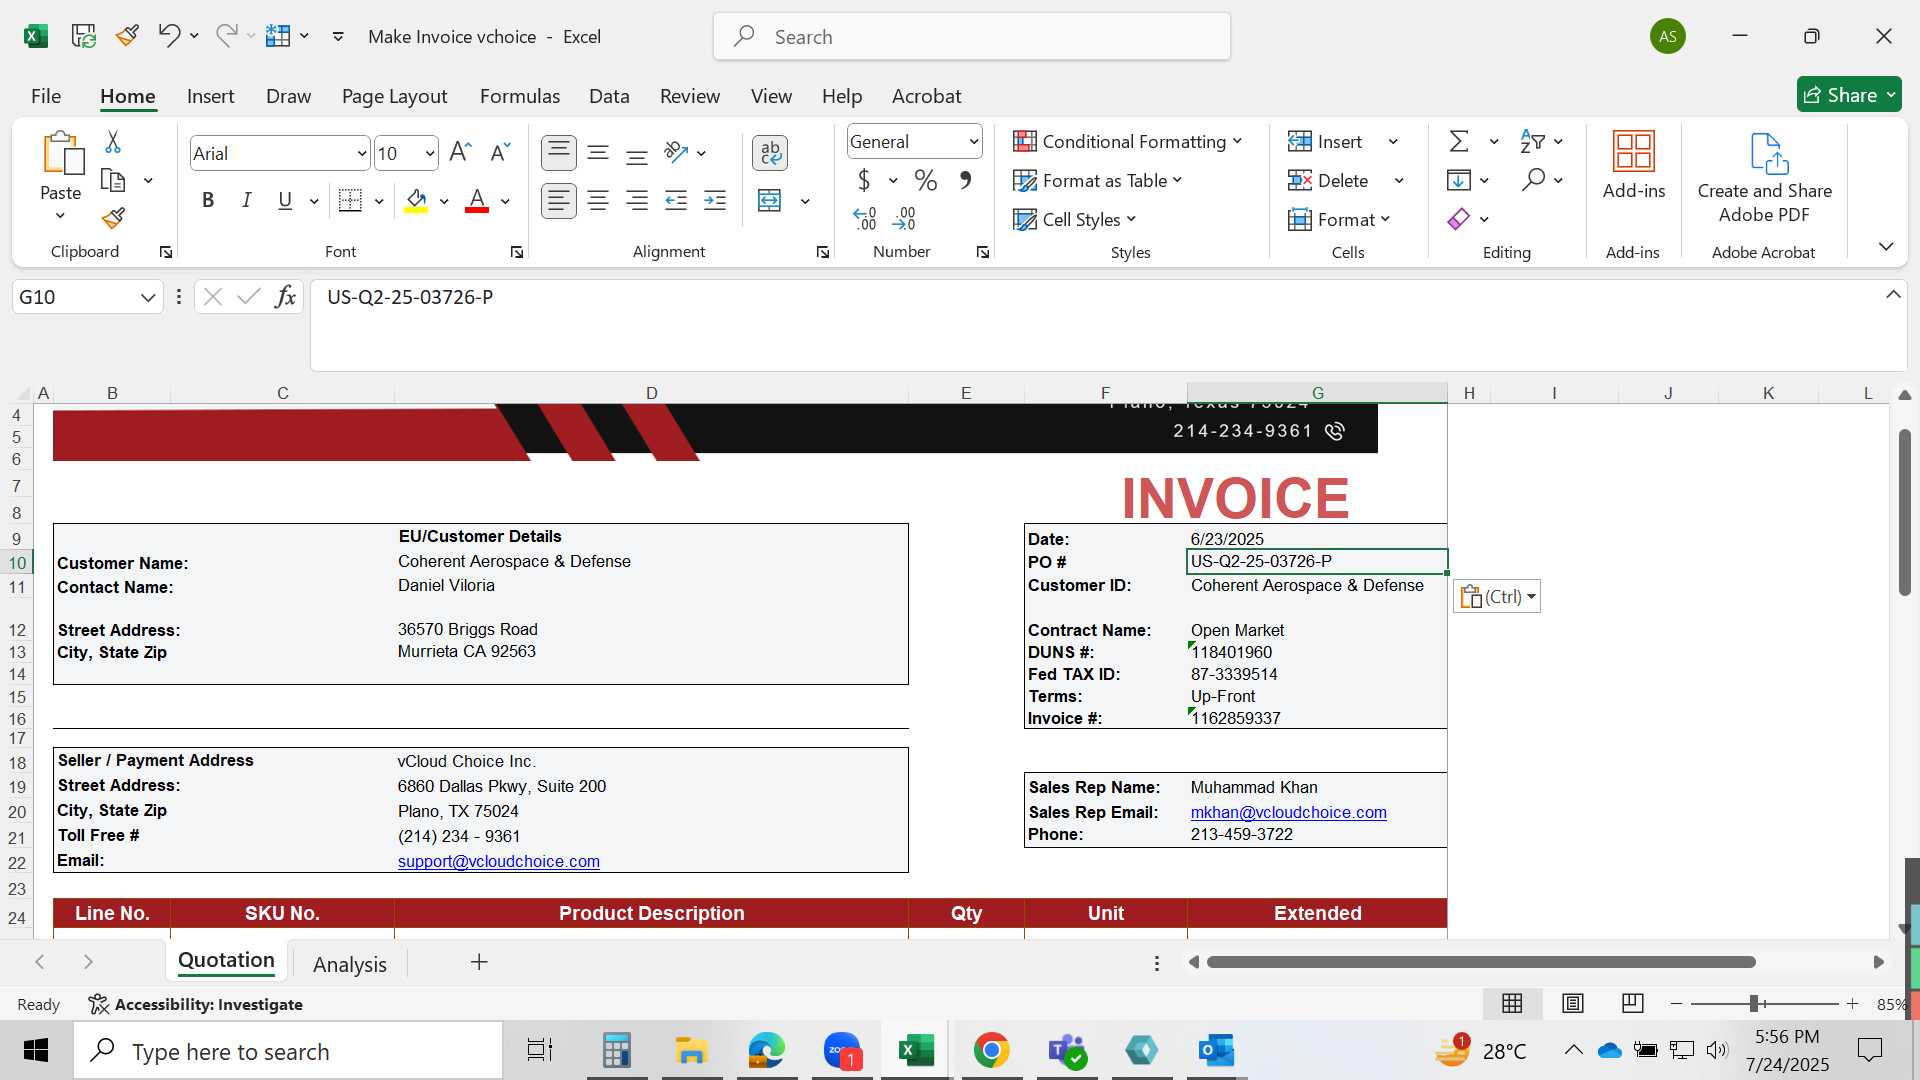Apply Percent Style with the % icon

pyautogui.click(x=926, y=180)
